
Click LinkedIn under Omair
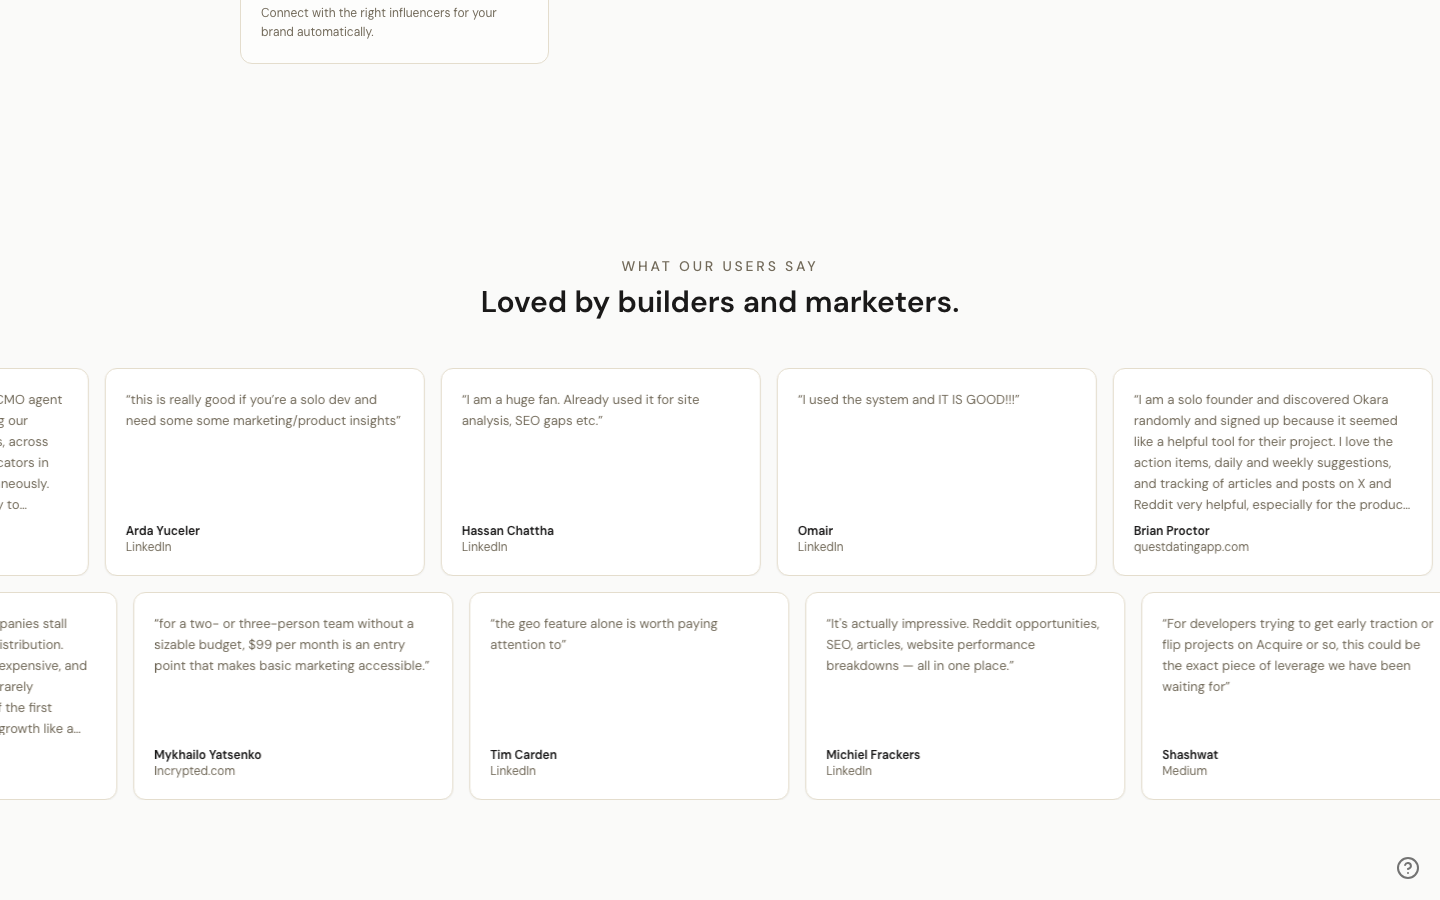point(820,547)
